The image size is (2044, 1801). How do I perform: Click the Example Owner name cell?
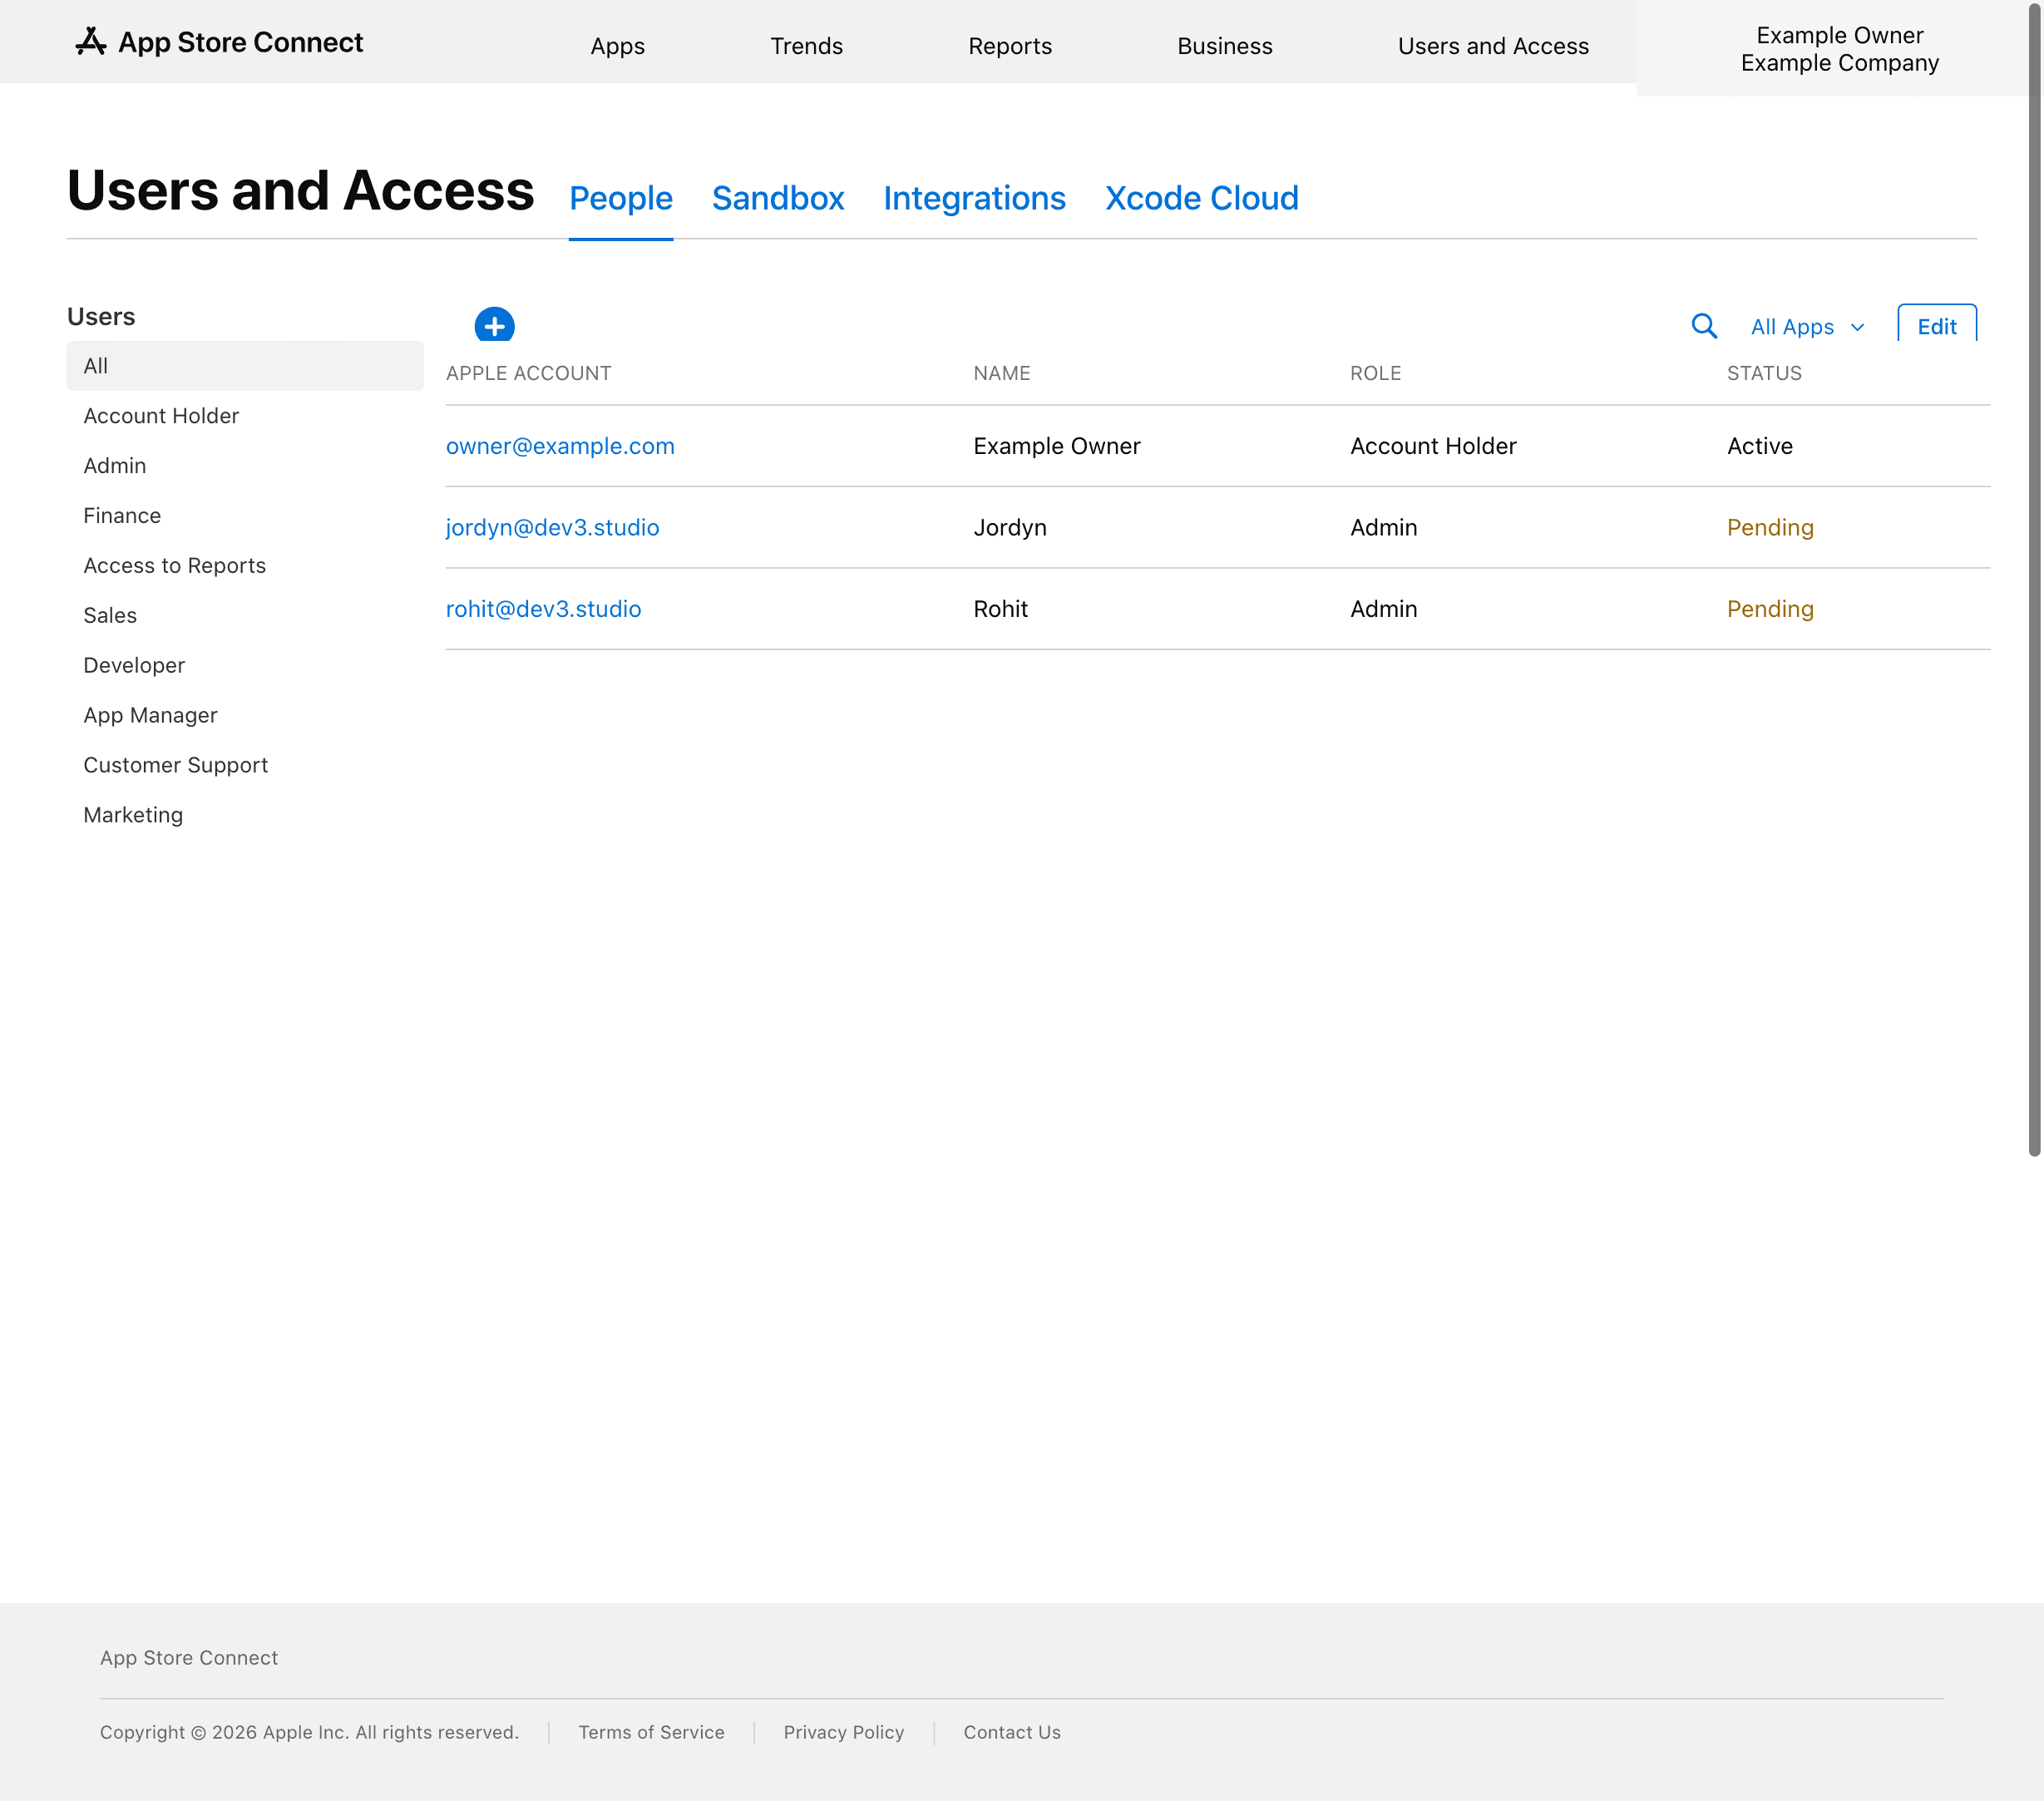(x=1057, y=446)
